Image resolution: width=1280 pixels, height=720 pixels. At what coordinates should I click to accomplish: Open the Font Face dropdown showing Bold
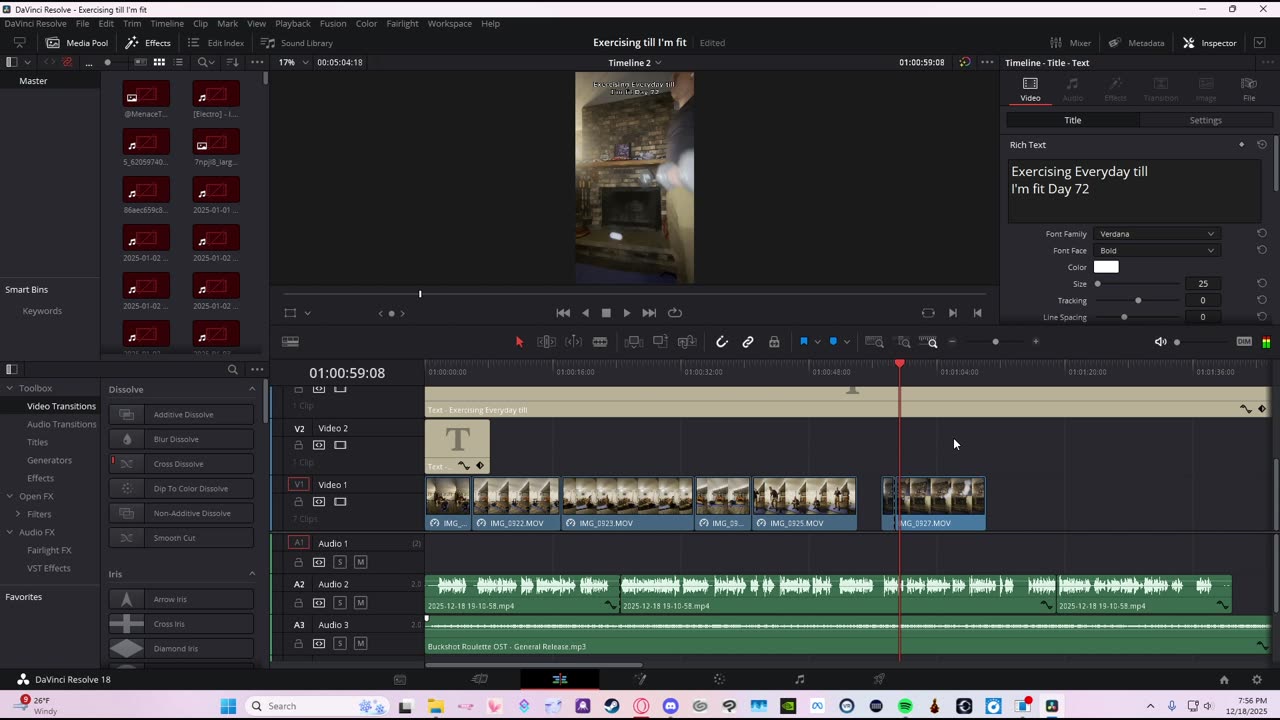point(1156,251)
